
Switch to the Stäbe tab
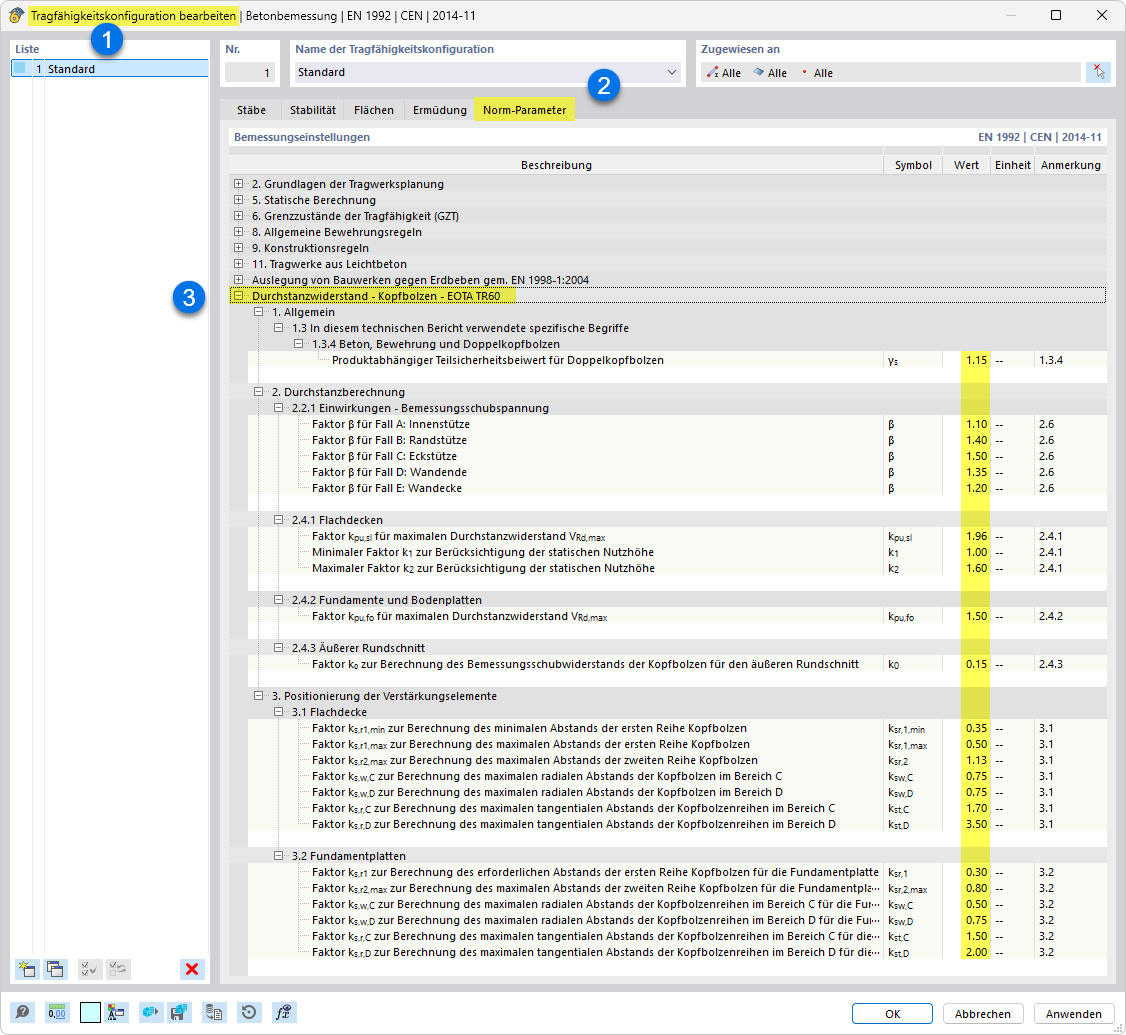click(251, 110)
